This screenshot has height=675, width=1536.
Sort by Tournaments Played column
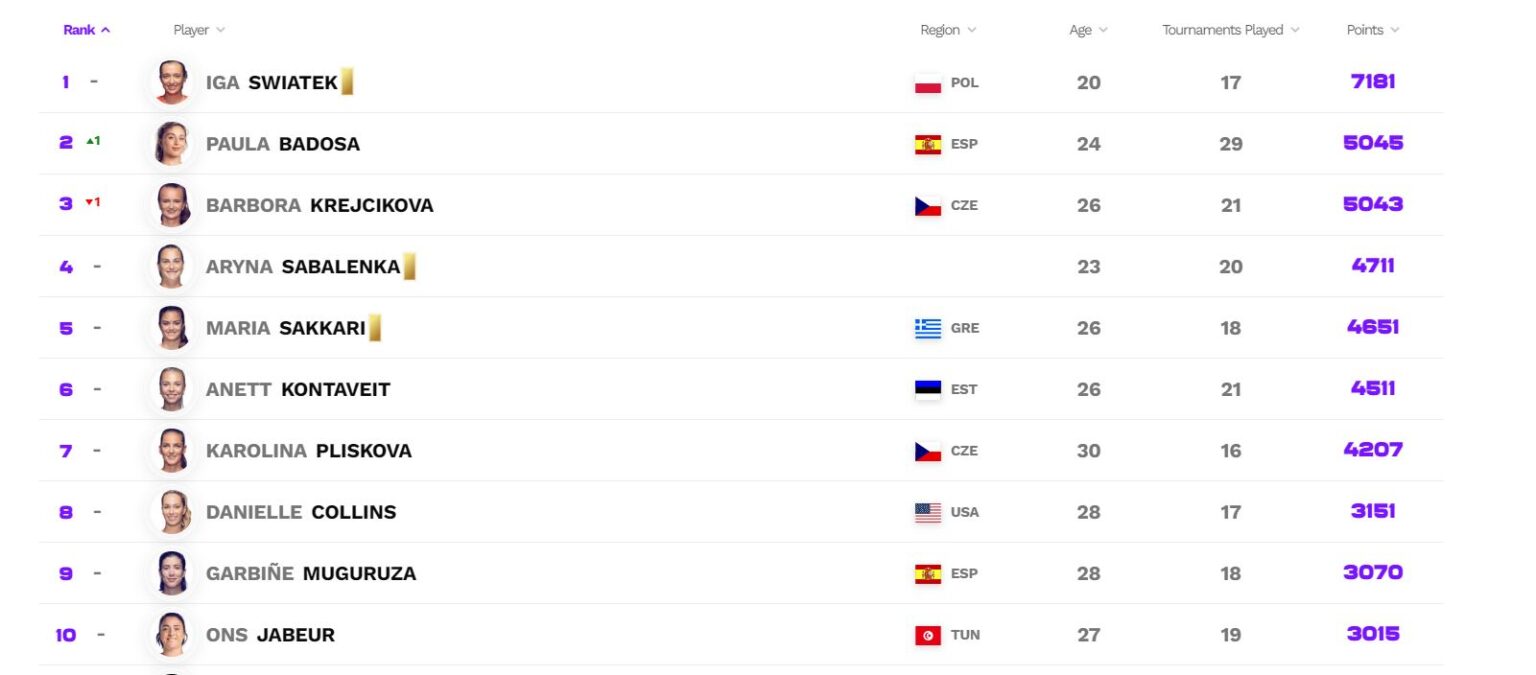pyautogui.click(x=1230, y=30)
